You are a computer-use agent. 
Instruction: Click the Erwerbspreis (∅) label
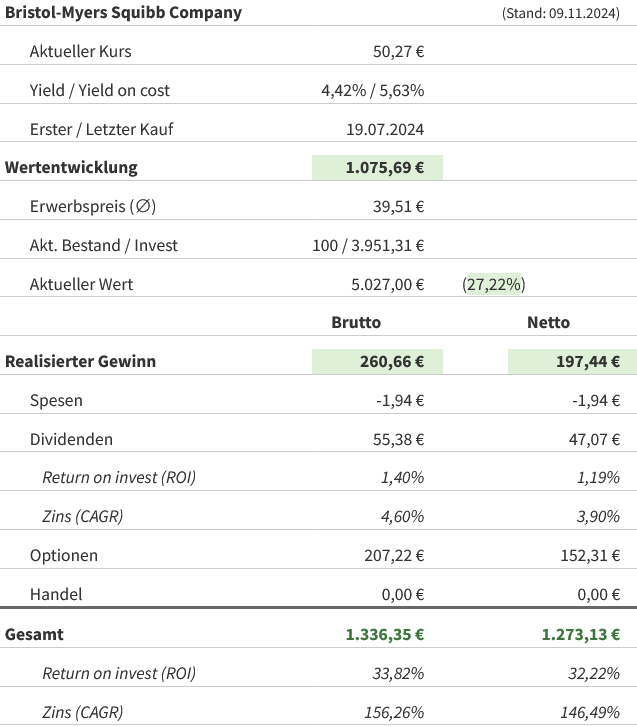click(x=93, y=207)
